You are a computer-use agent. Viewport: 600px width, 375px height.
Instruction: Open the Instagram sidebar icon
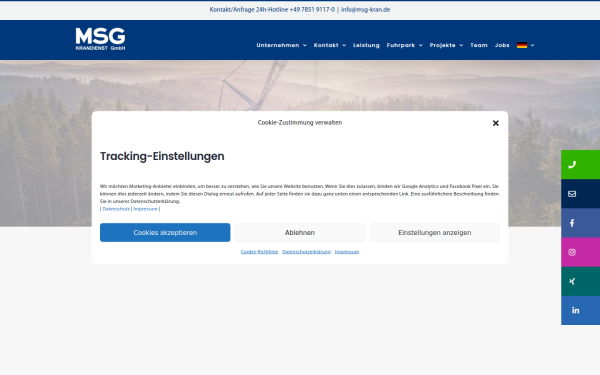(x=572, y=252)
